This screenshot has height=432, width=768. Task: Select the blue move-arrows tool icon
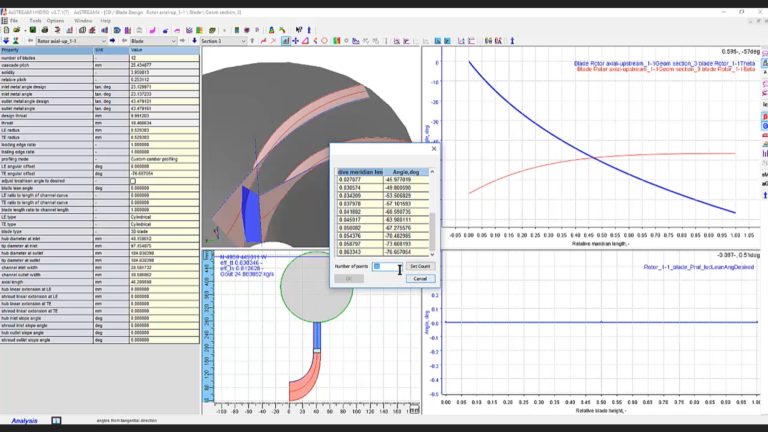(295, 41)
